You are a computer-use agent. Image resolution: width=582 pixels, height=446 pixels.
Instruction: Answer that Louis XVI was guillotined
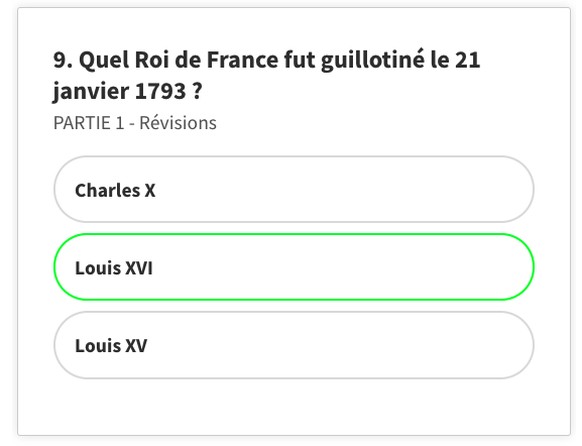(294, 267)
